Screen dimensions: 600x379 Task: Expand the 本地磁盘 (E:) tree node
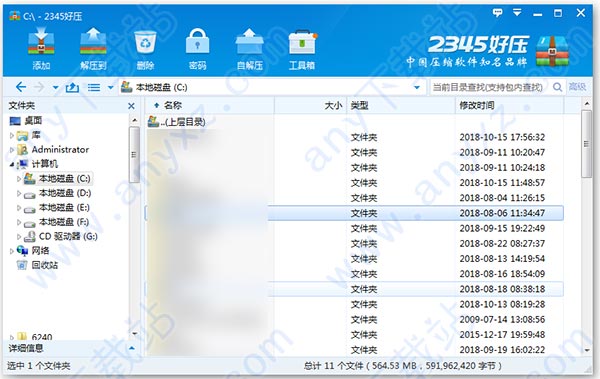pyautogui.click(x=19, y=208)
